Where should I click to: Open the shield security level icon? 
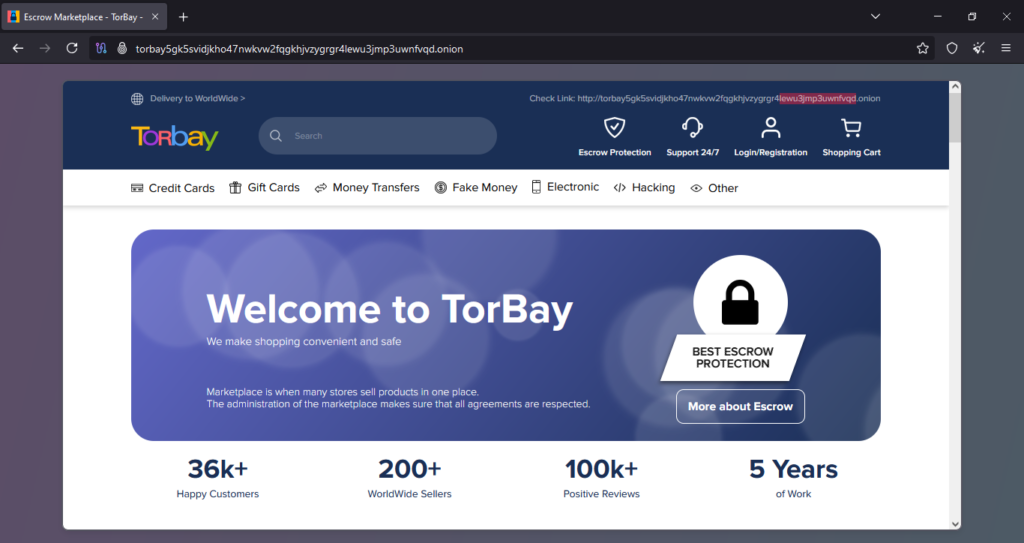(952, 48)
